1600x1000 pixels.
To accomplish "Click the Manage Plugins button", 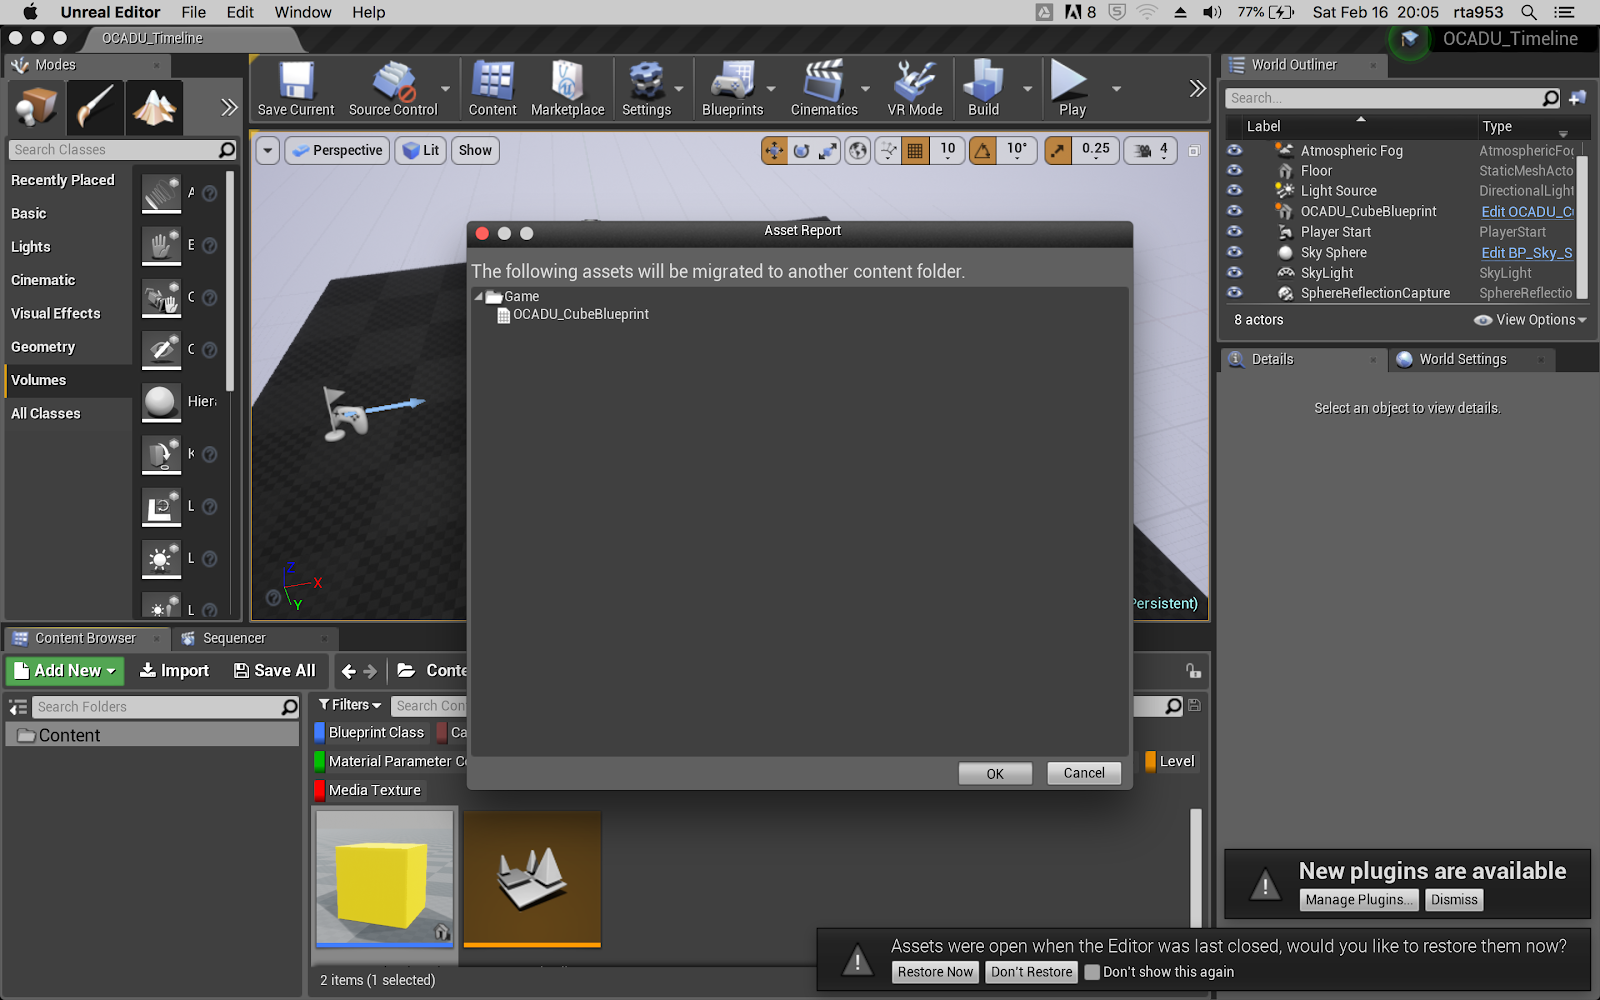I will point(1360,900).
